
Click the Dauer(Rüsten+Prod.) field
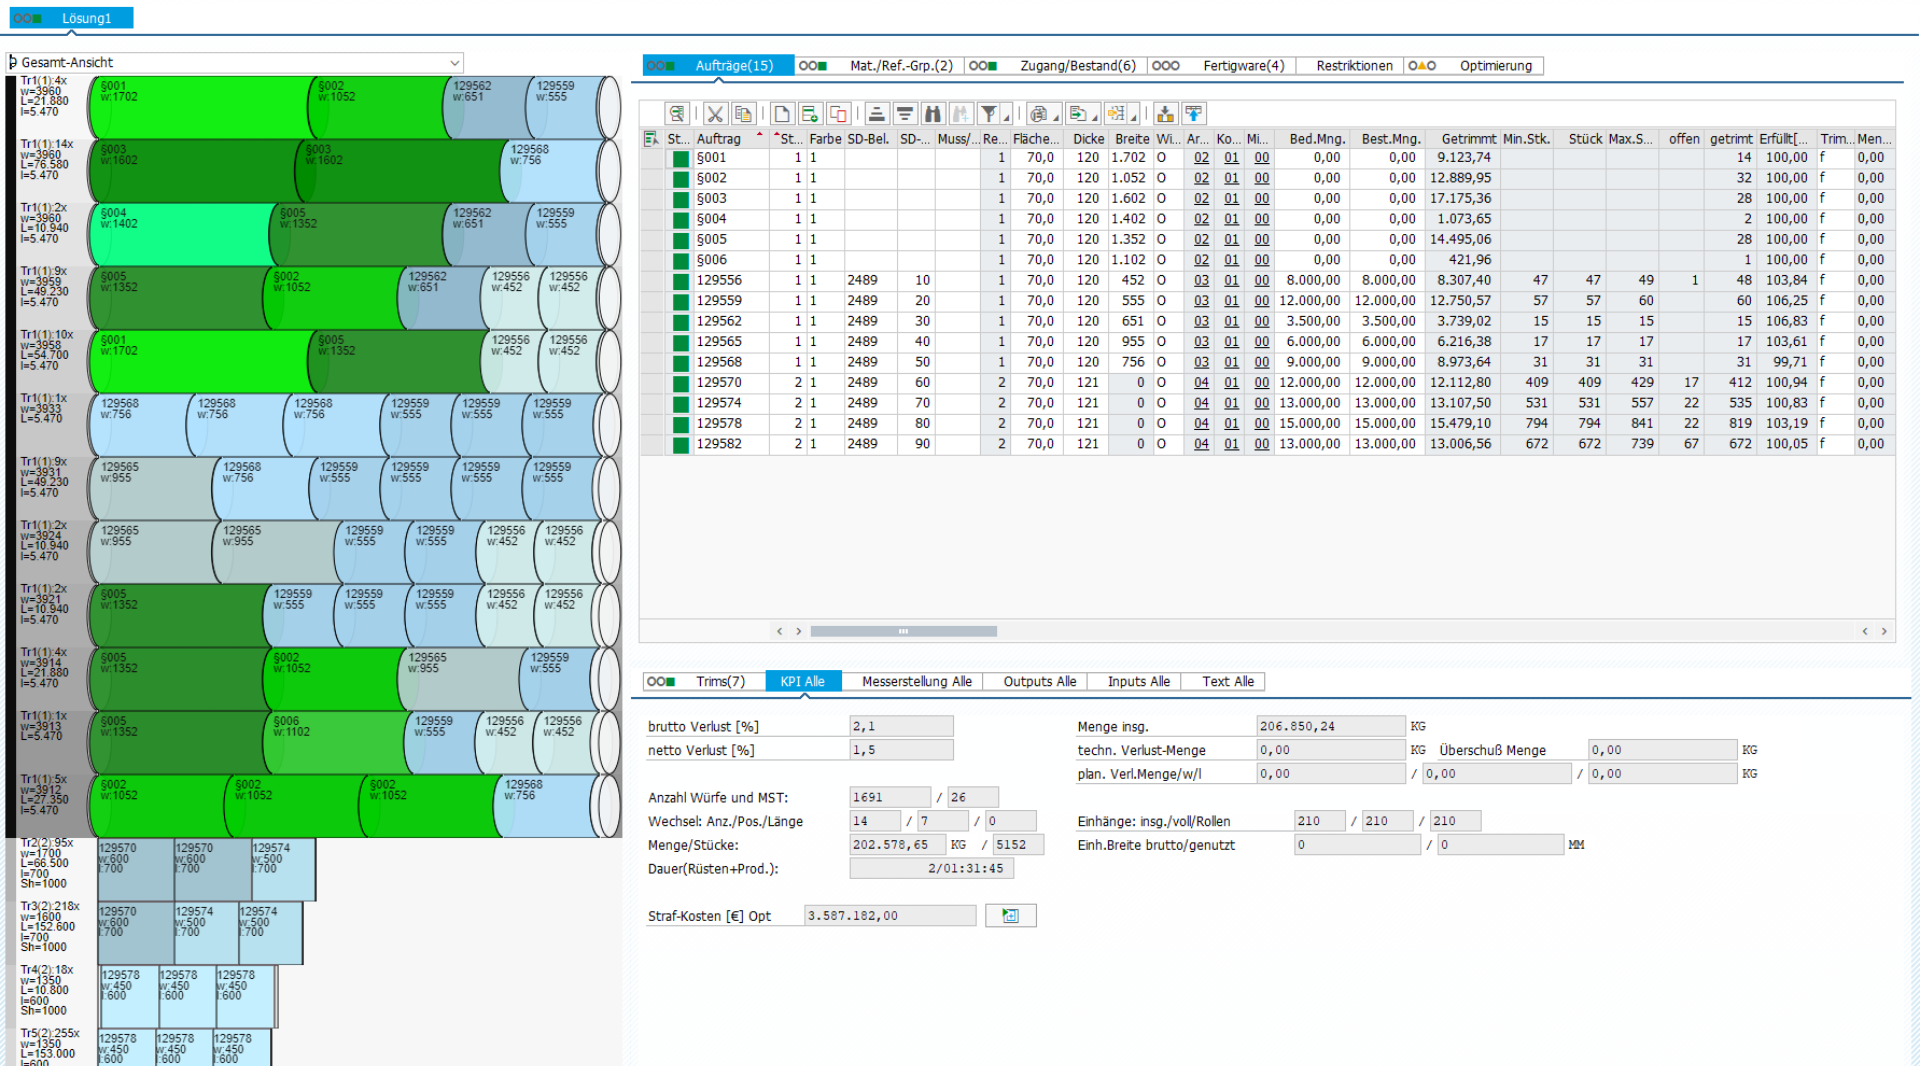pyautogui.click(x=931, y=869)
